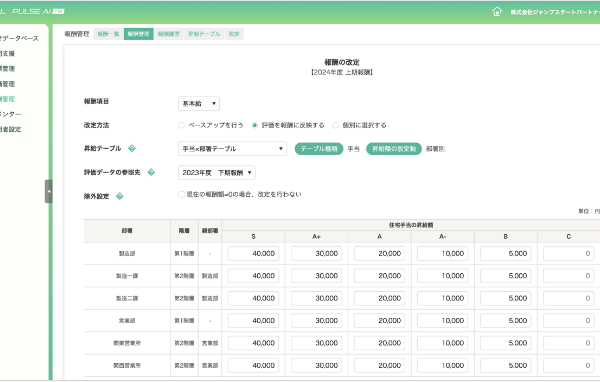Image resolution: width=600 pixels, height=382 pixels.
Task: Edit the A- value for 製造二課 row
Action: pos(442,298)
